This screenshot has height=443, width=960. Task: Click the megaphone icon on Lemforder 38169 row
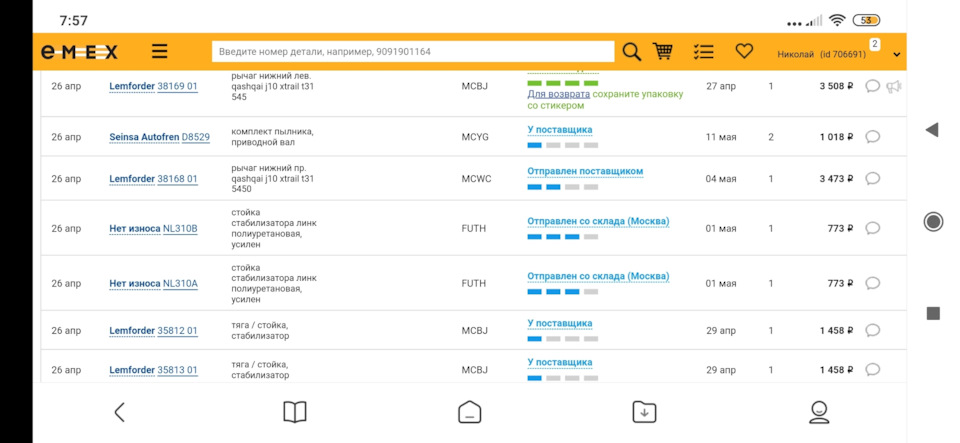894,86
